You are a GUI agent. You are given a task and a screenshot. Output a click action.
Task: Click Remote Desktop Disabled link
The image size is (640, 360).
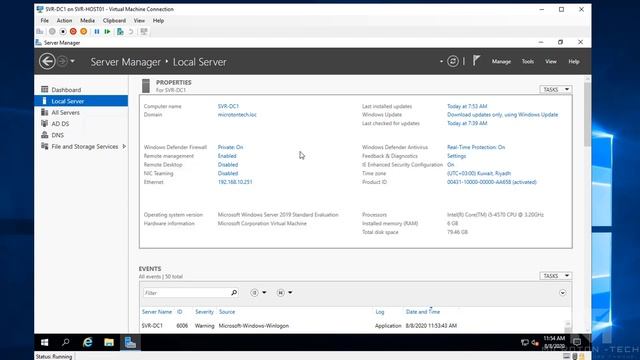pos(228,164)
